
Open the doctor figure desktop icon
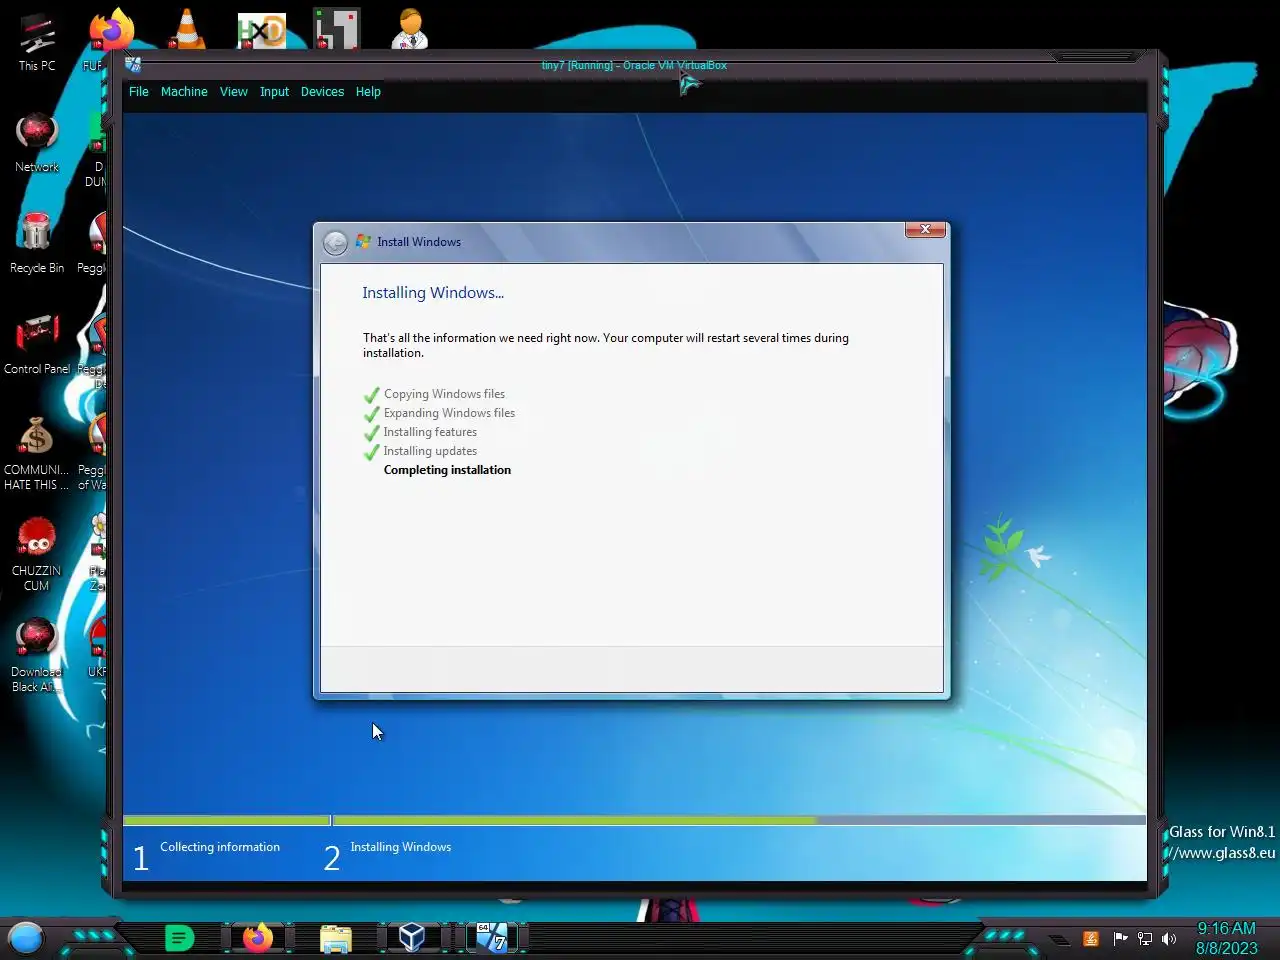coord(410,29)
